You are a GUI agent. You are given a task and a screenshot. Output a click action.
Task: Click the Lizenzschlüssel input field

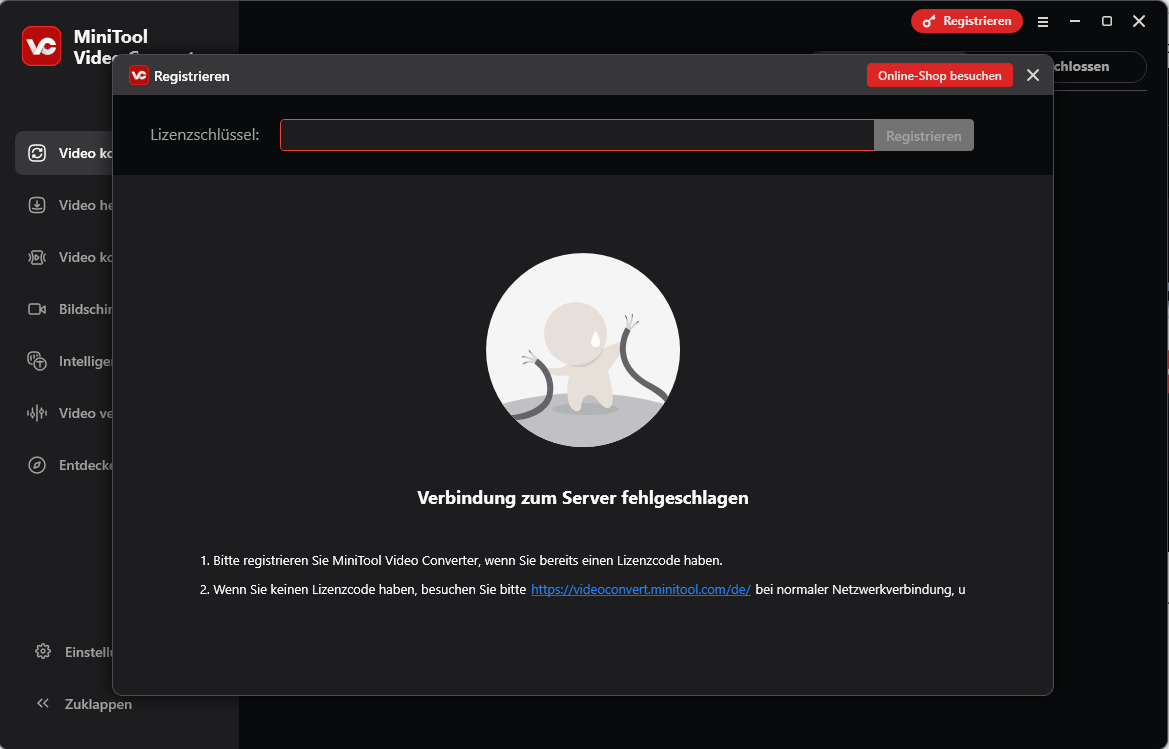[x=577, y=135]
